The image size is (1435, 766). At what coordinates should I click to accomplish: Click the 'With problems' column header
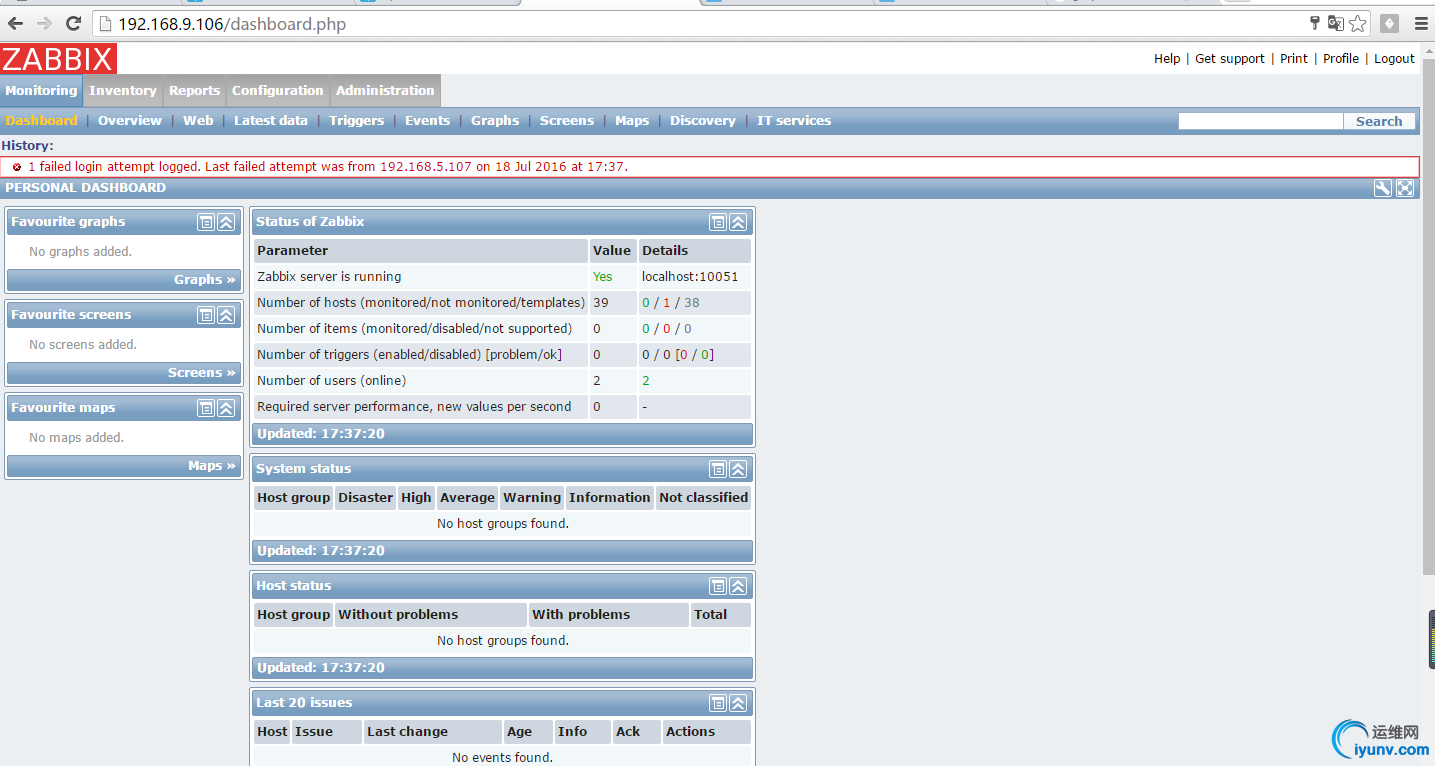(x=608, y=615)
